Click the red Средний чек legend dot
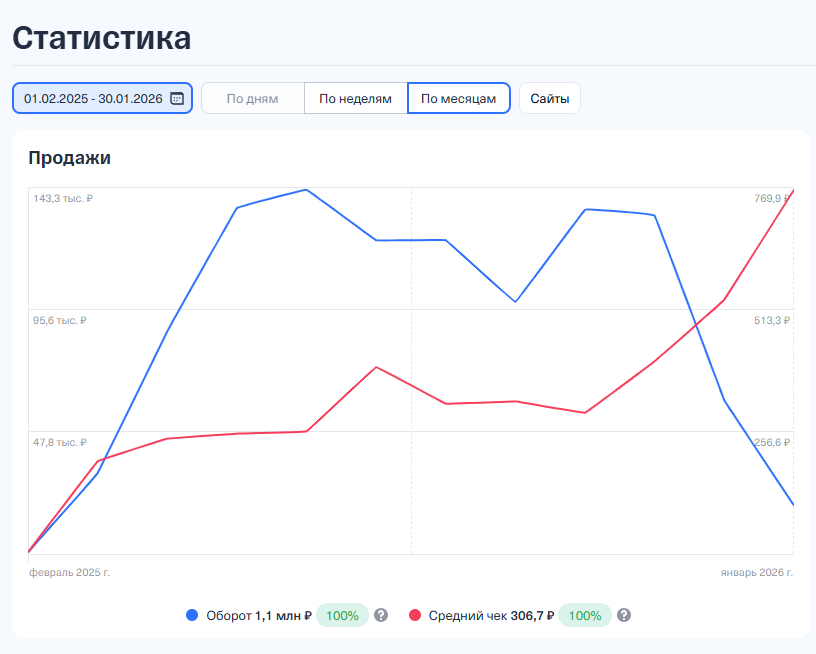The height and width of the screenshot is (654, 816). [415, 615]
